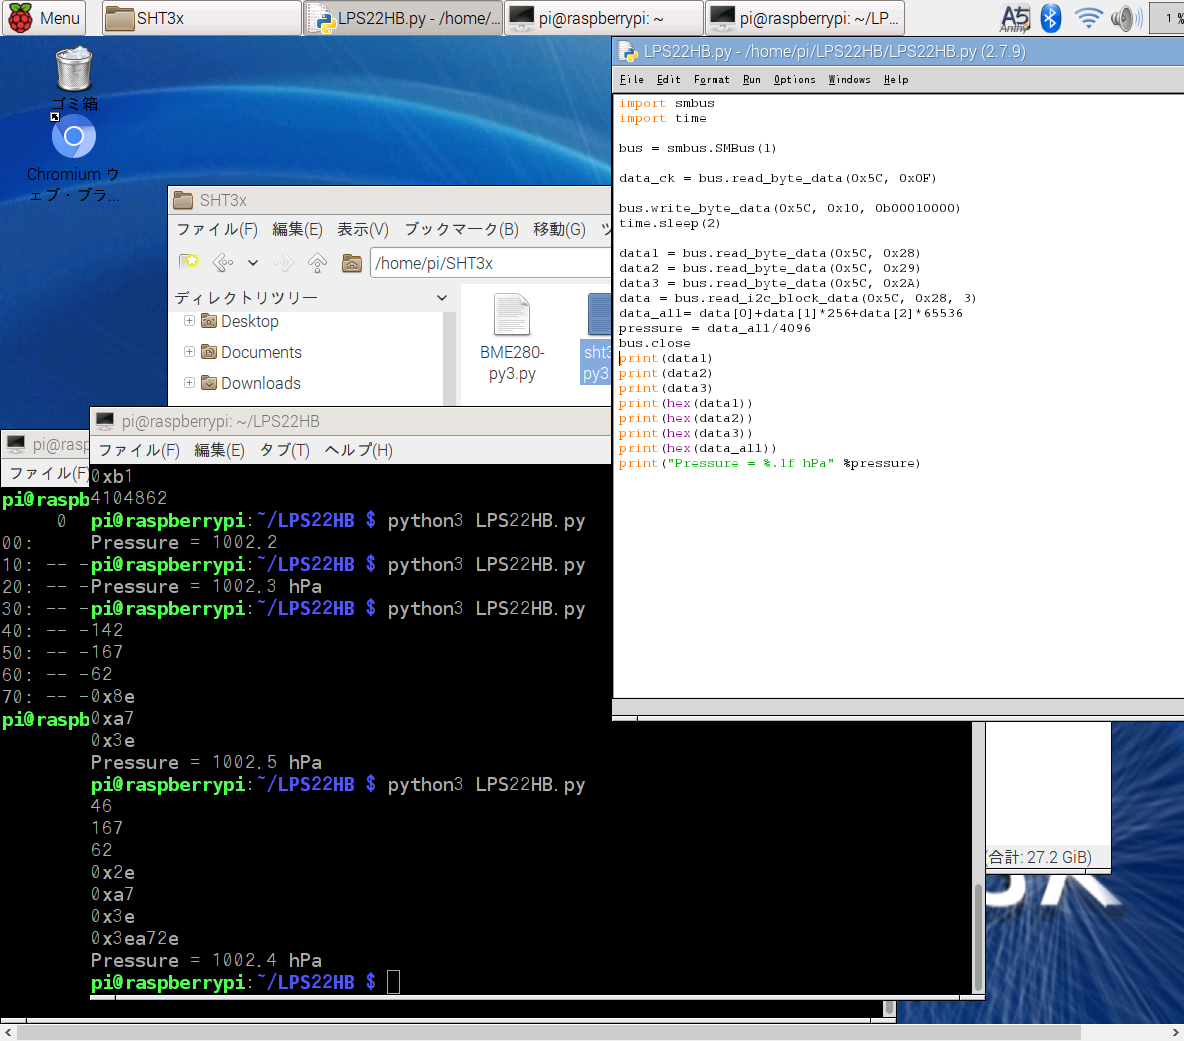Expand the Documents folder tree node
This screenshot has width=1184, height=1041.
tap(189, 352)
